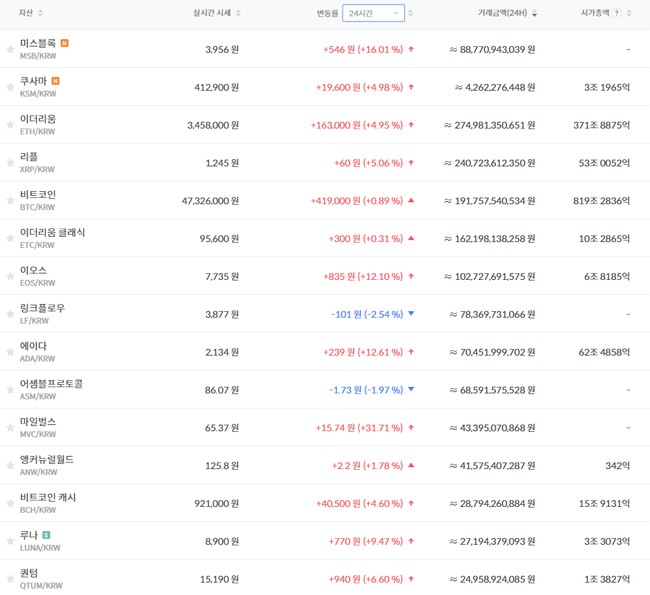Click the blue down triangle for 링크플로우
This screenshot has height=595, width=650.
tap(411, 313)
